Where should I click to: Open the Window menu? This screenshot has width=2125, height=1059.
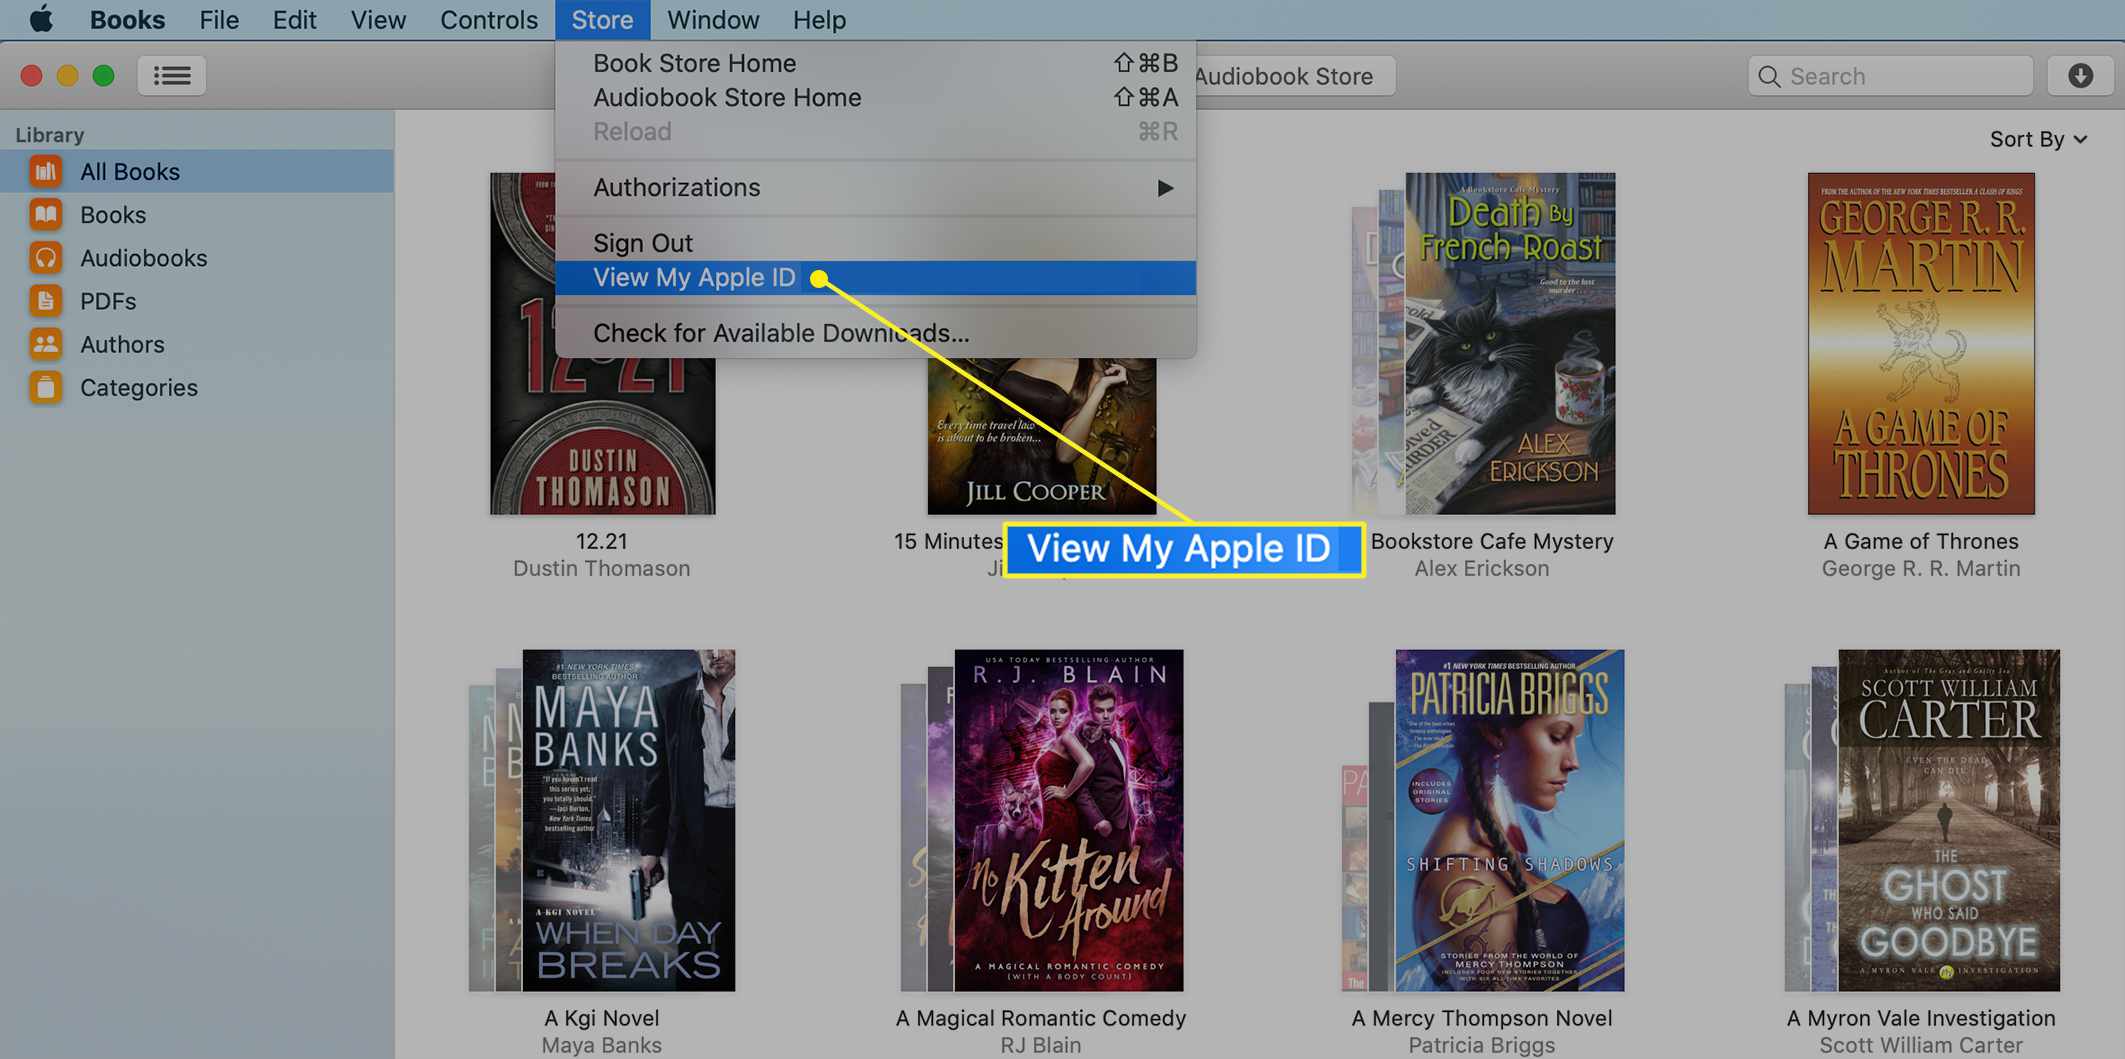click(713, 19)
